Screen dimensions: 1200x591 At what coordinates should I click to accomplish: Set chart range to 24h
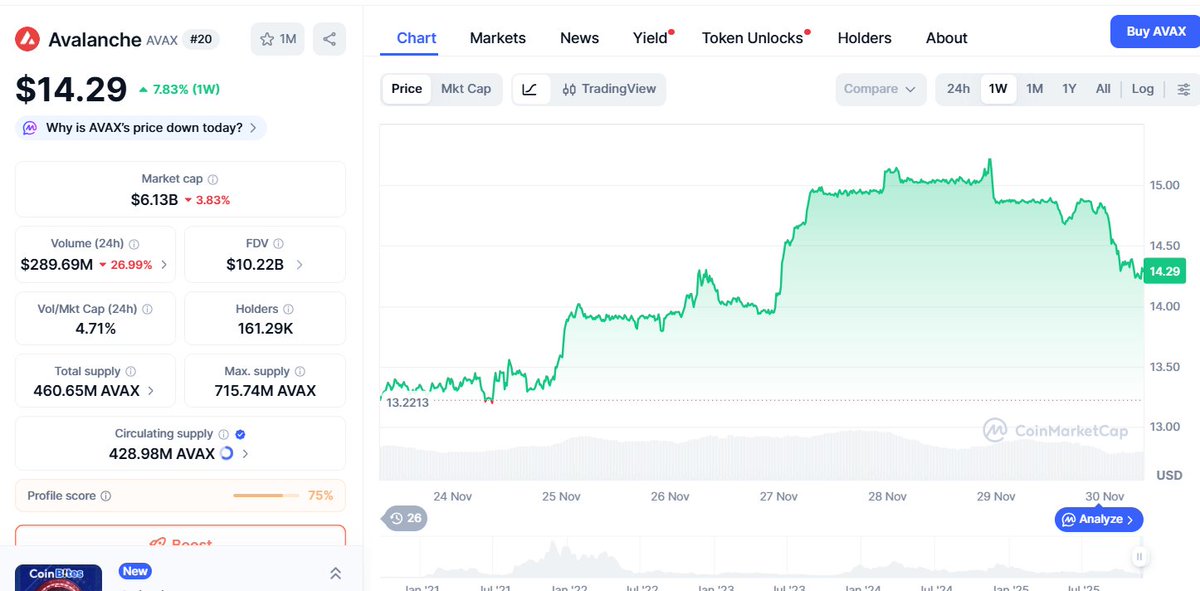tap(958, 89)
